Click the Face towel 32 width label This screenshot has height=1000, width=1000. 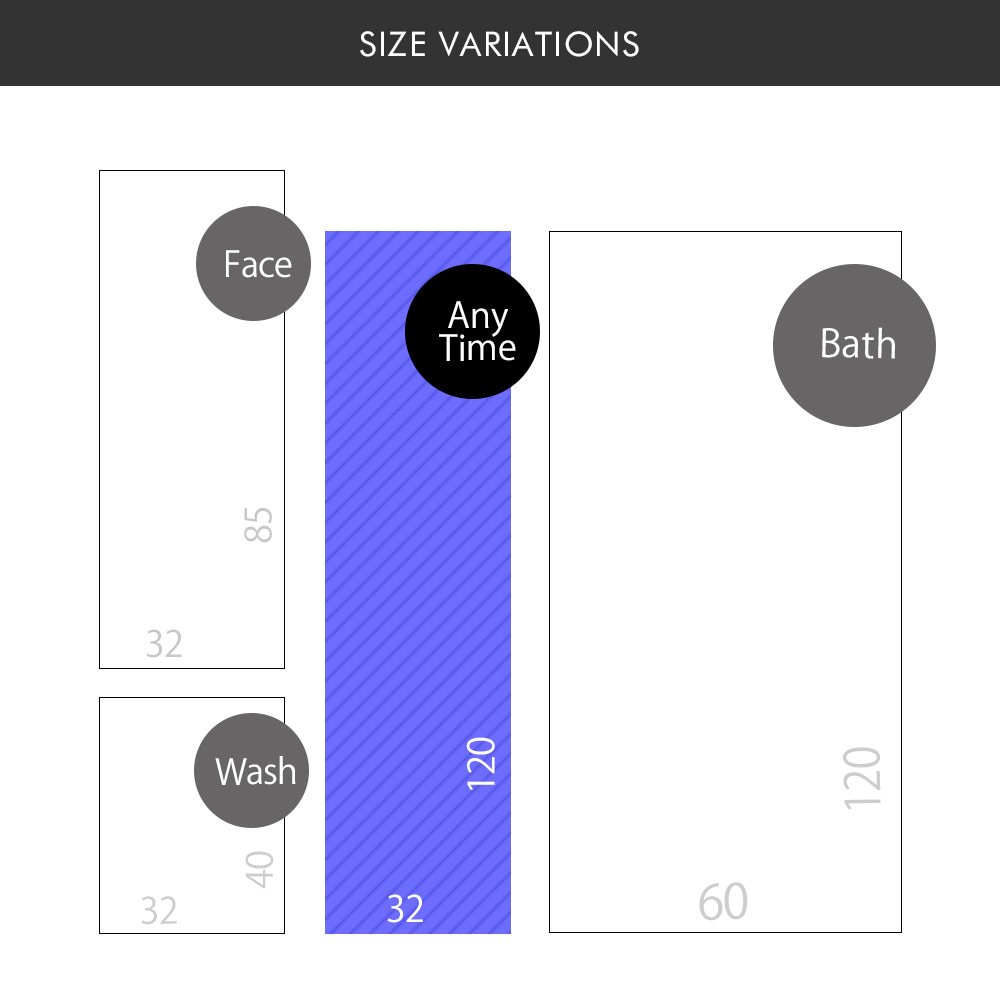pos(164,644)
